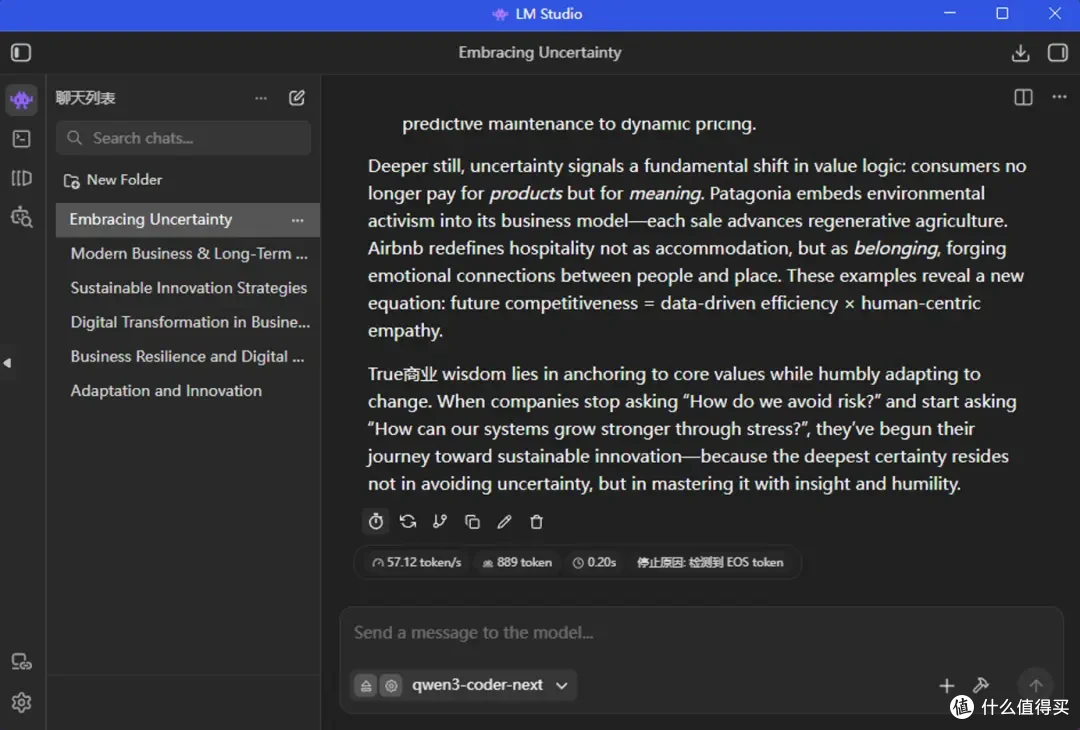Open the chat list options ellipsis menu
The width and height of the screenshot is (1080, 730).
[x=260, y=98]
